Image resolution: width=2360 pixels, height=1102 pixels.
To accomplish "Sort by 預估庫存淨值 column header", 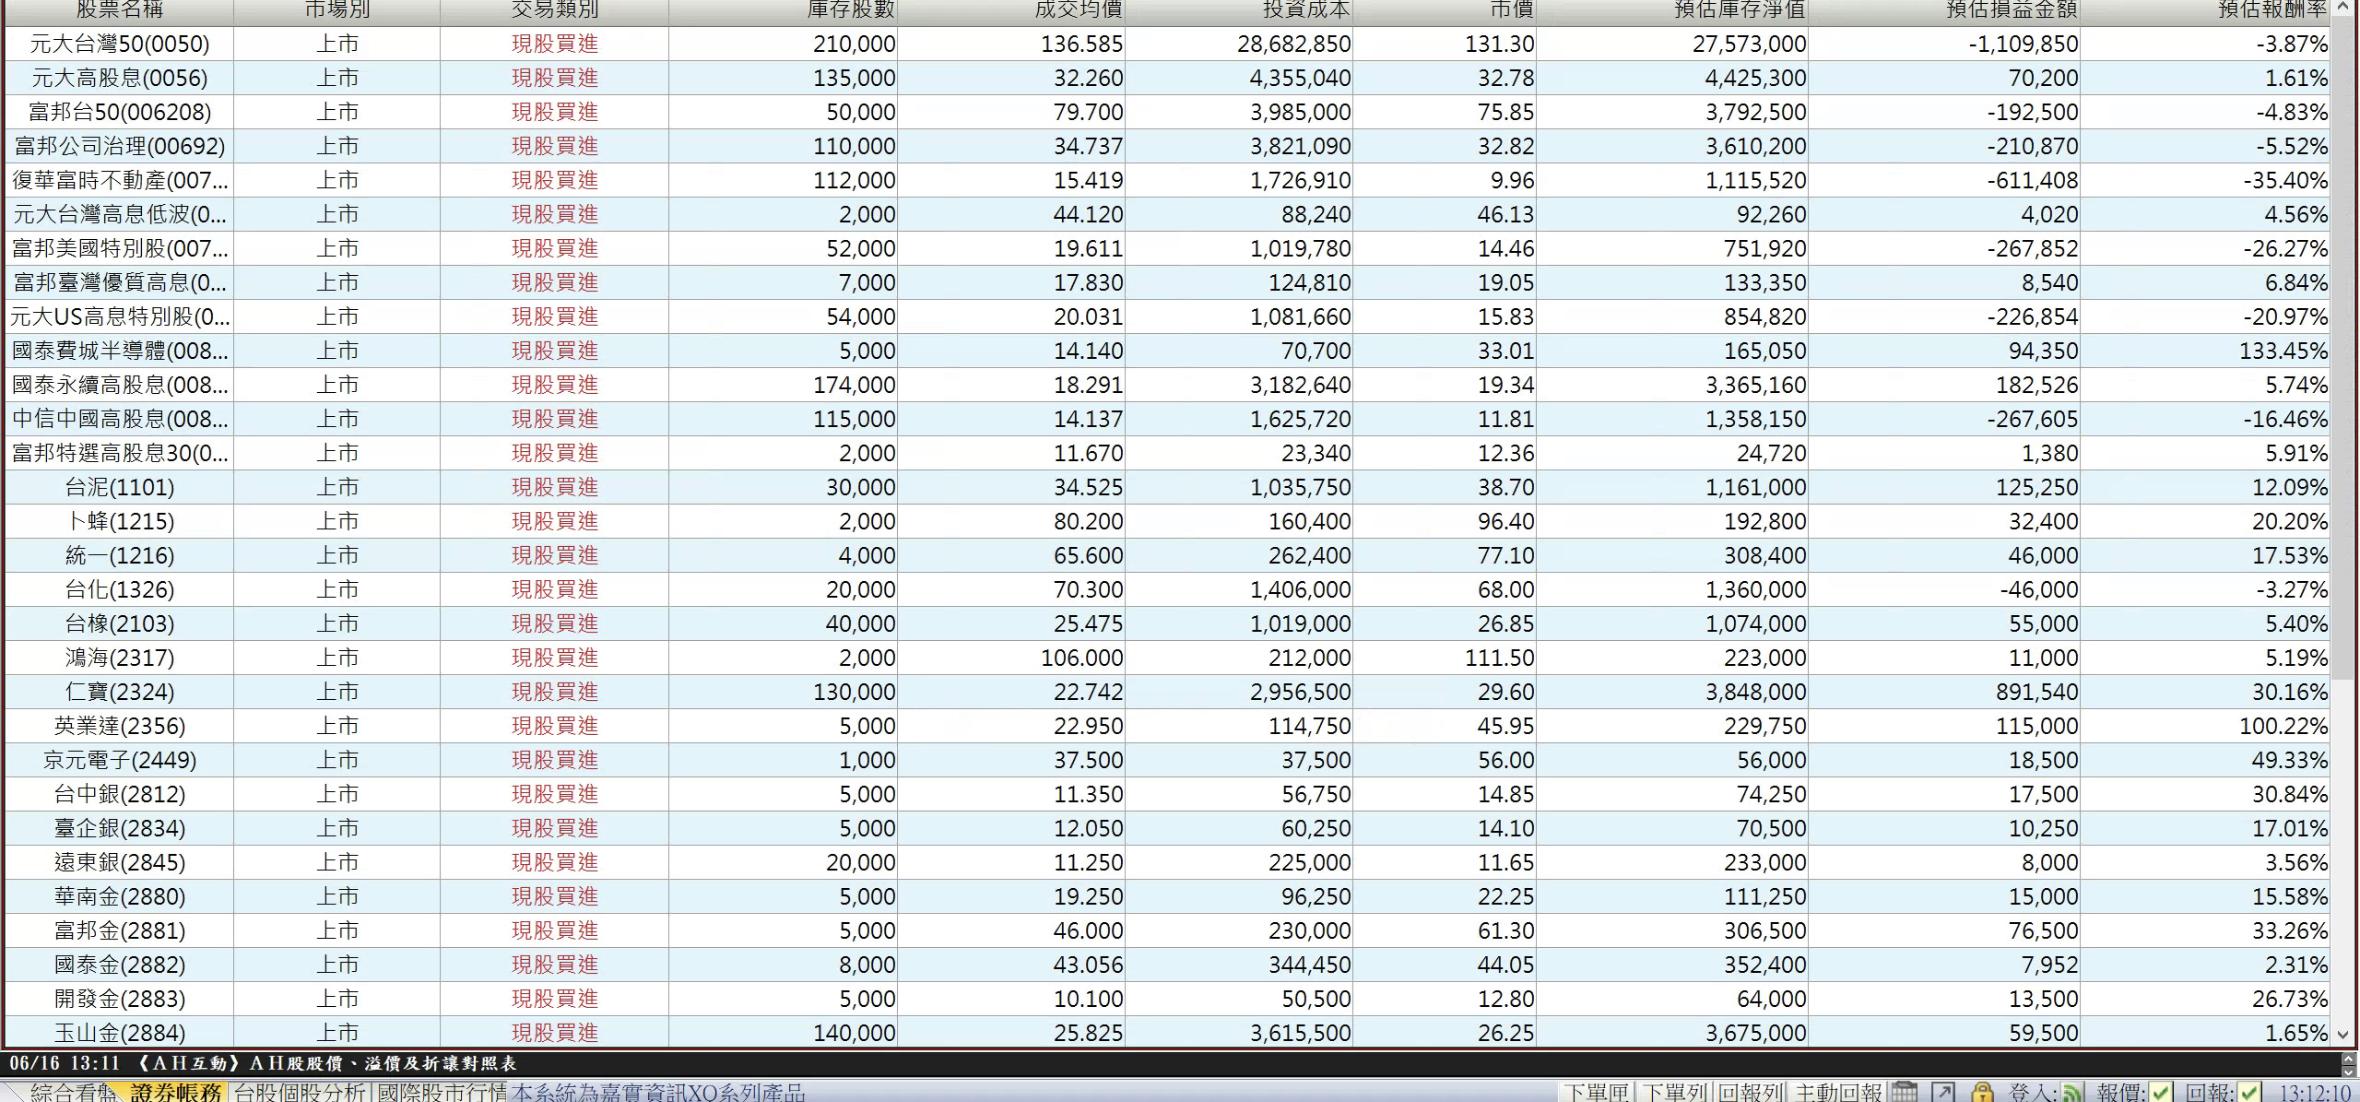I will [1672, 10].
